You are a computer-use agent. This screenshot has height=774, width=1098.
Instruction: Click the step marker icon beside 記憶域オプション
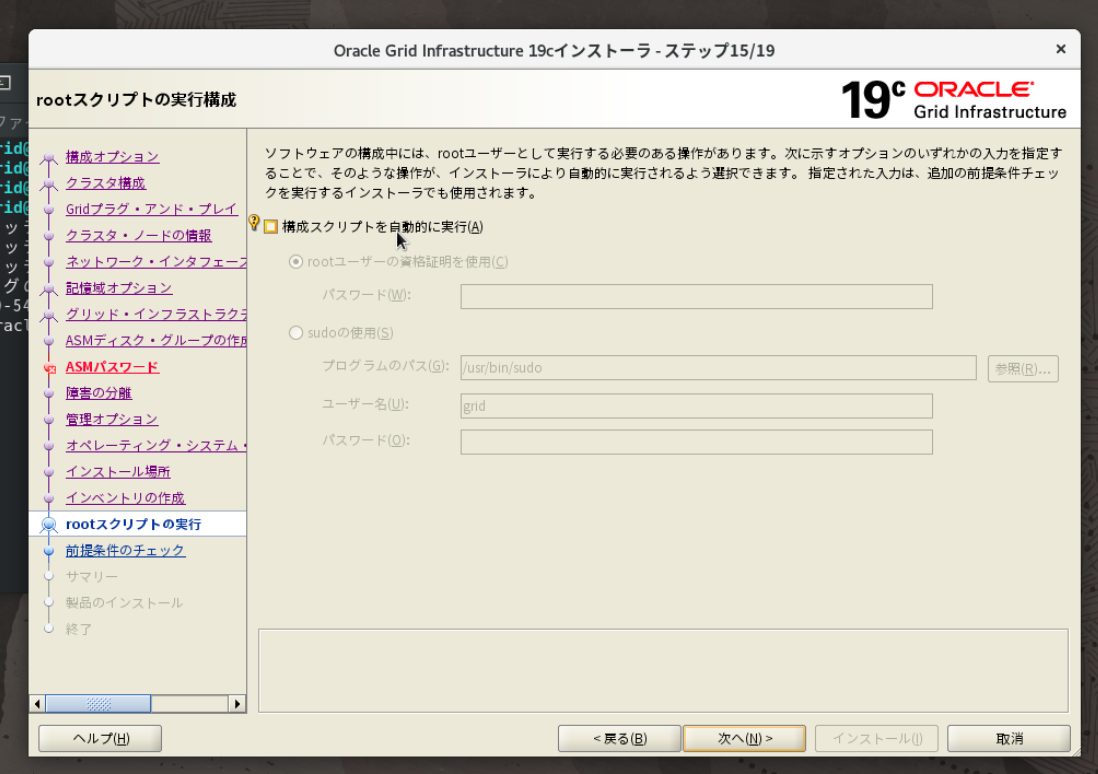[49, 289]
